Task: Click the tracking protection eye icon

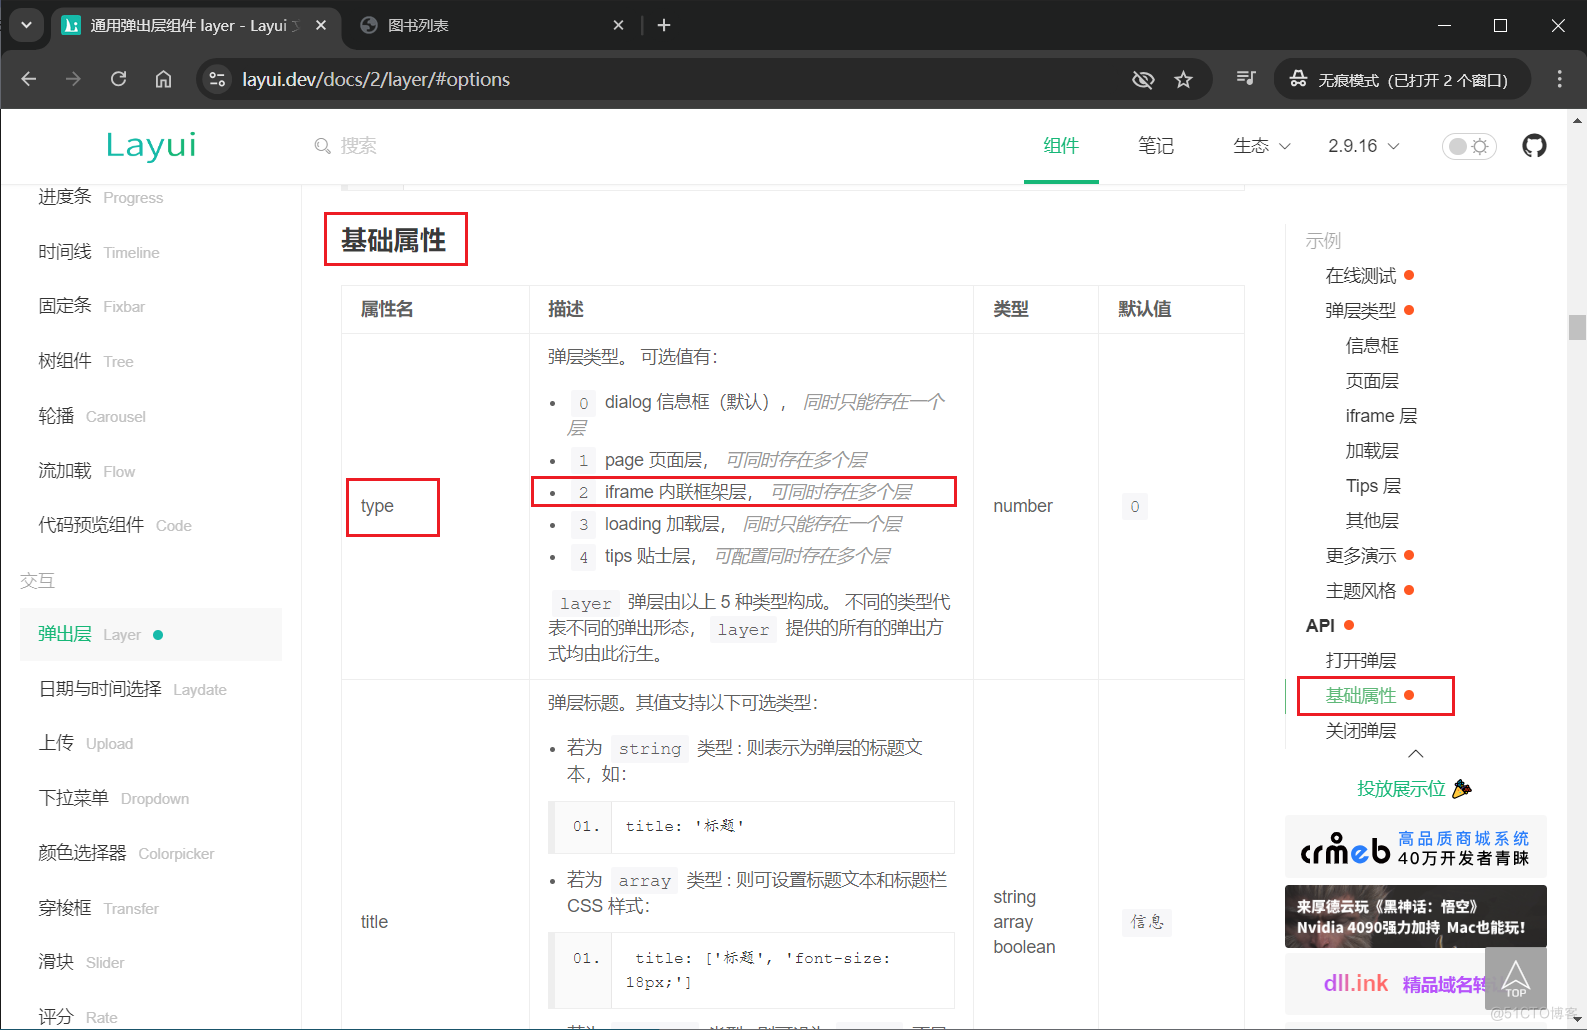Action: click(x=1143, y=79)
